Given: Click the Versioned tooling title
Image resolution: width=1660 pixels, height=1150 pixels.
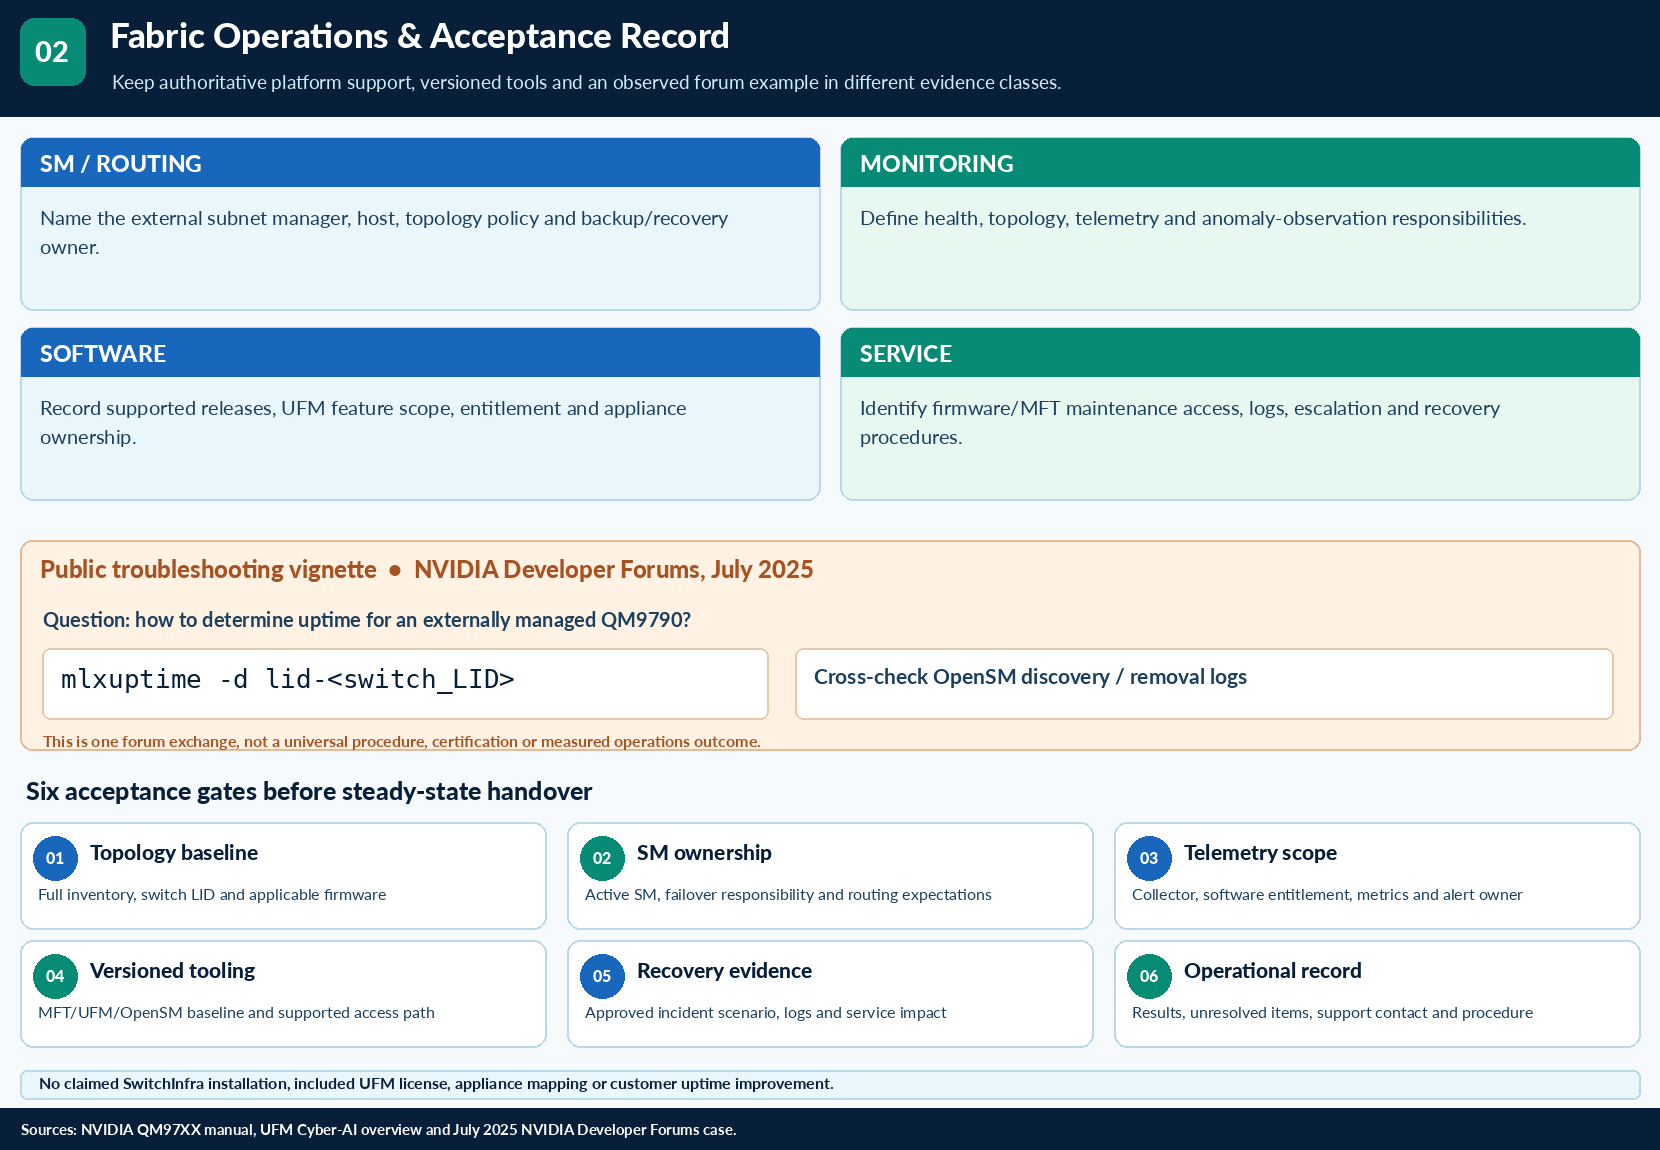Looking at the screenshot, I should pyautogui.click(x=172, y=971).
